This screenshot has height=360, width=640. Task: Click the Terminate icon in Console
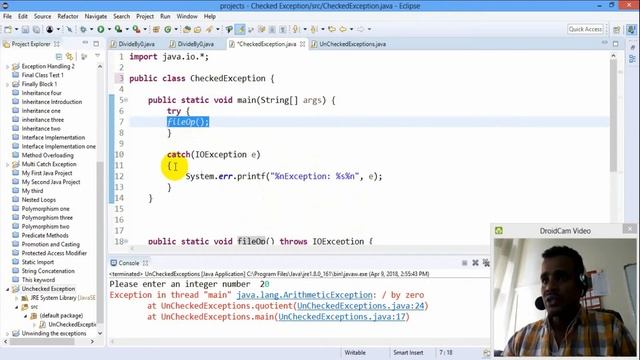[x=464, y=263]
